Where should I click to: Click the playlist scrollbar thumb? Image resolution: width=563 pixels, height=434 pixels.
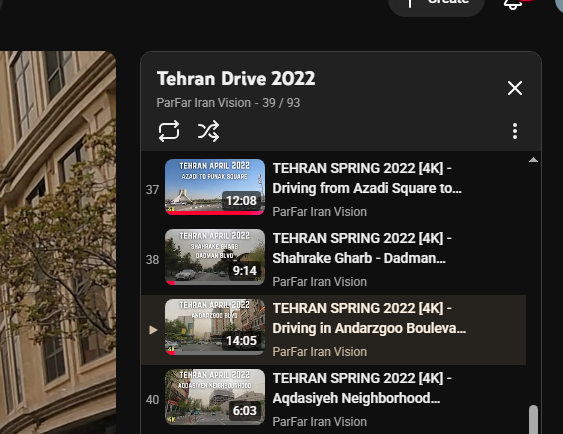534,419
